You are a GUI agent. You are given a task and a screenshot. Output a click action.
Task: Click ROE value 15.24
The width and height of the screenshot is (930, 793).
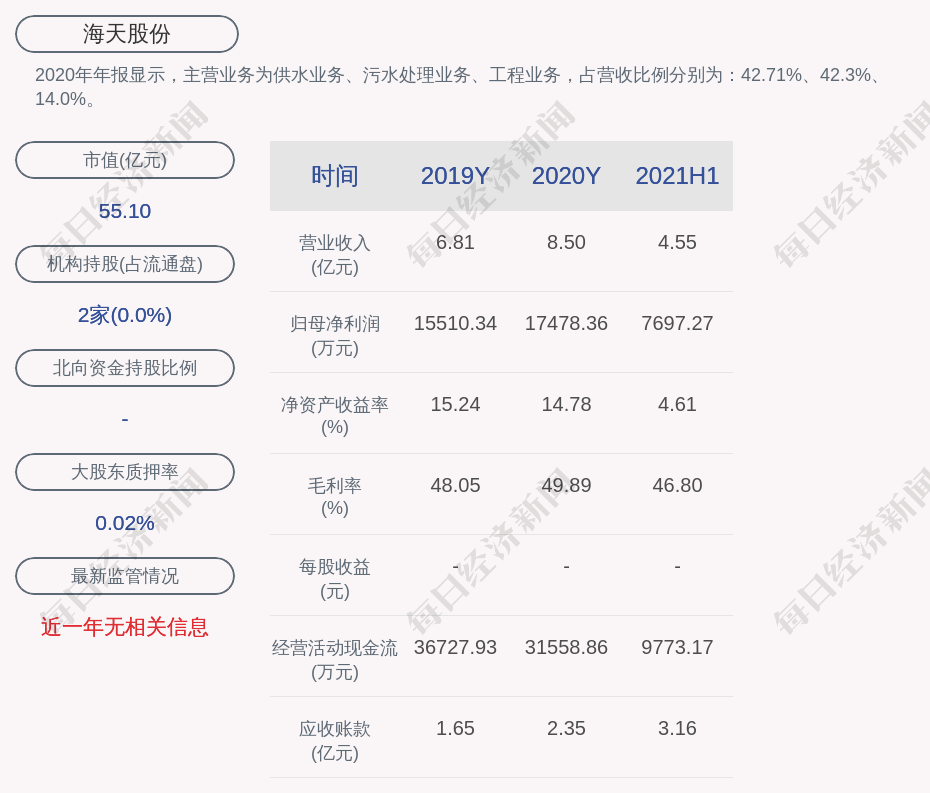(455, 405)
